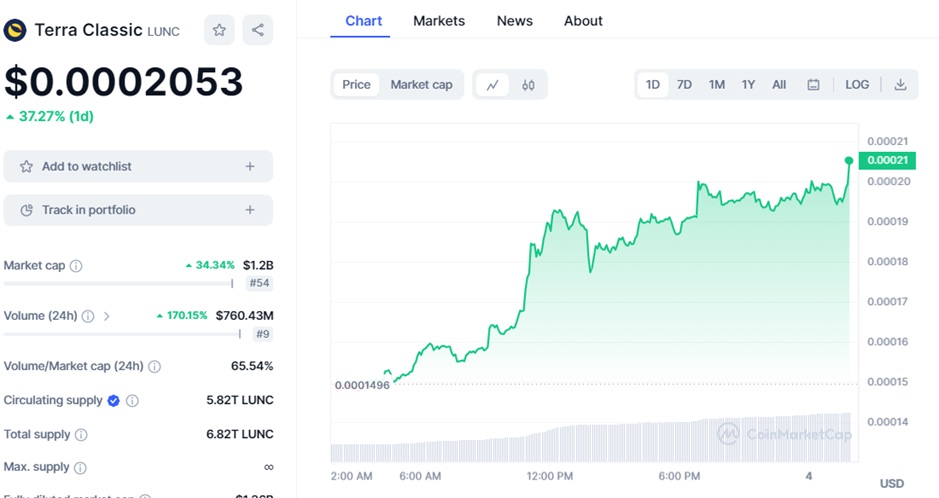
Task: Open the Markets tab
Action: pyautogui.click(x=438, y=21)
